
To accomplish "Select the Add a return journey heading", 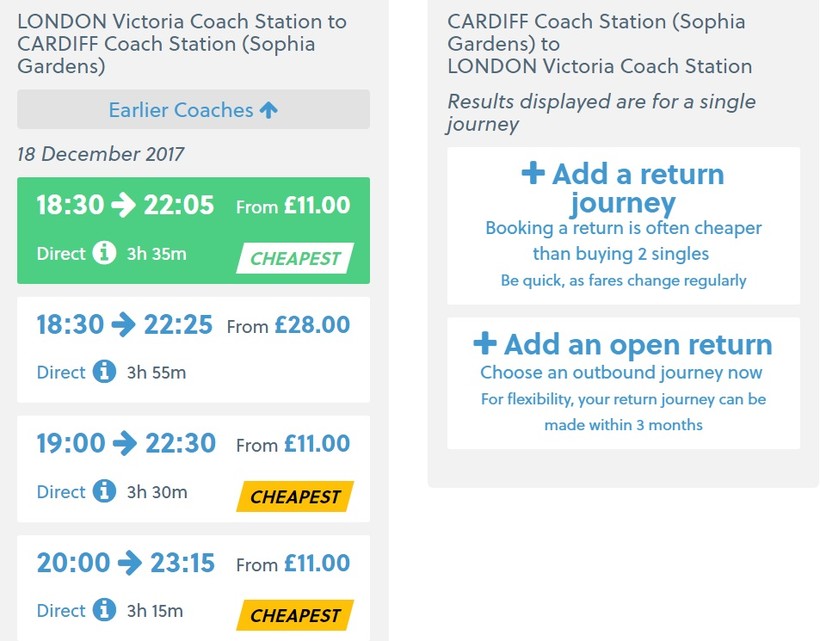I will click(x=624, y=188).
